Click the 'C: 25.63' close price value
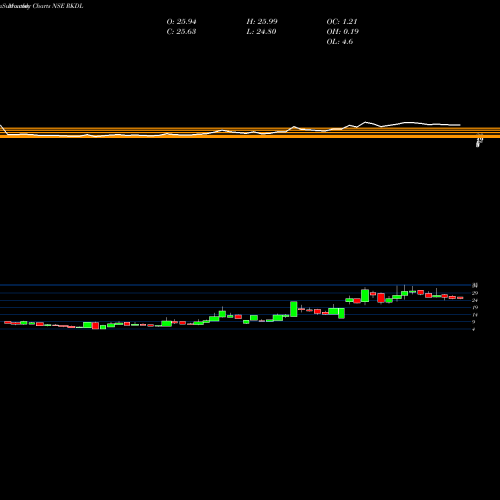 click(181, 32)
